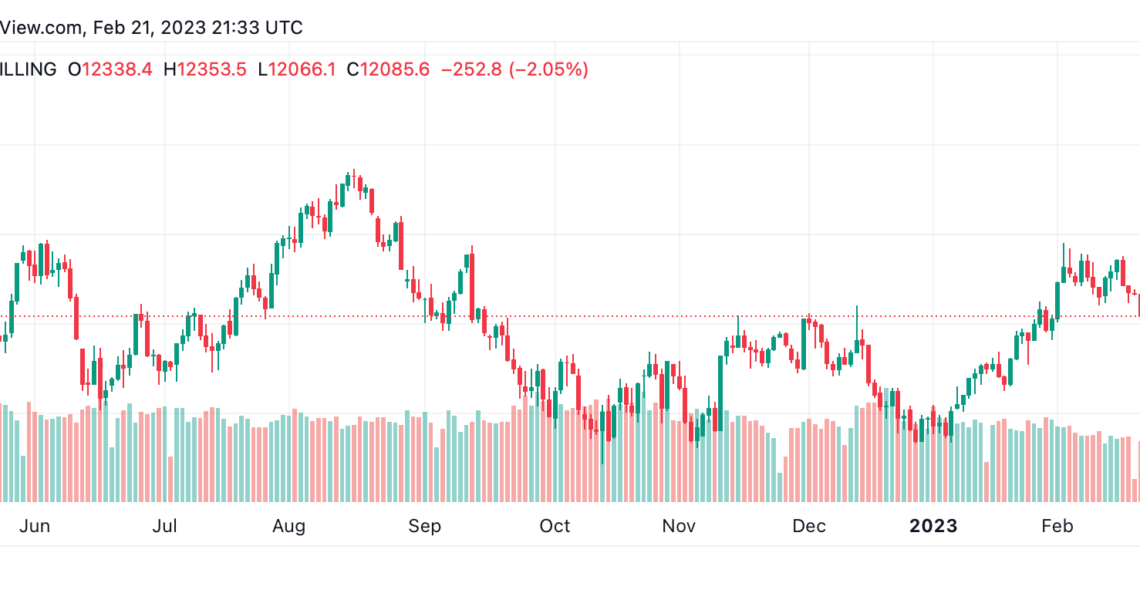
Task: Click the Feb 21, 2023 21:33 UTC timestamp
Action: tap(198, 28)
